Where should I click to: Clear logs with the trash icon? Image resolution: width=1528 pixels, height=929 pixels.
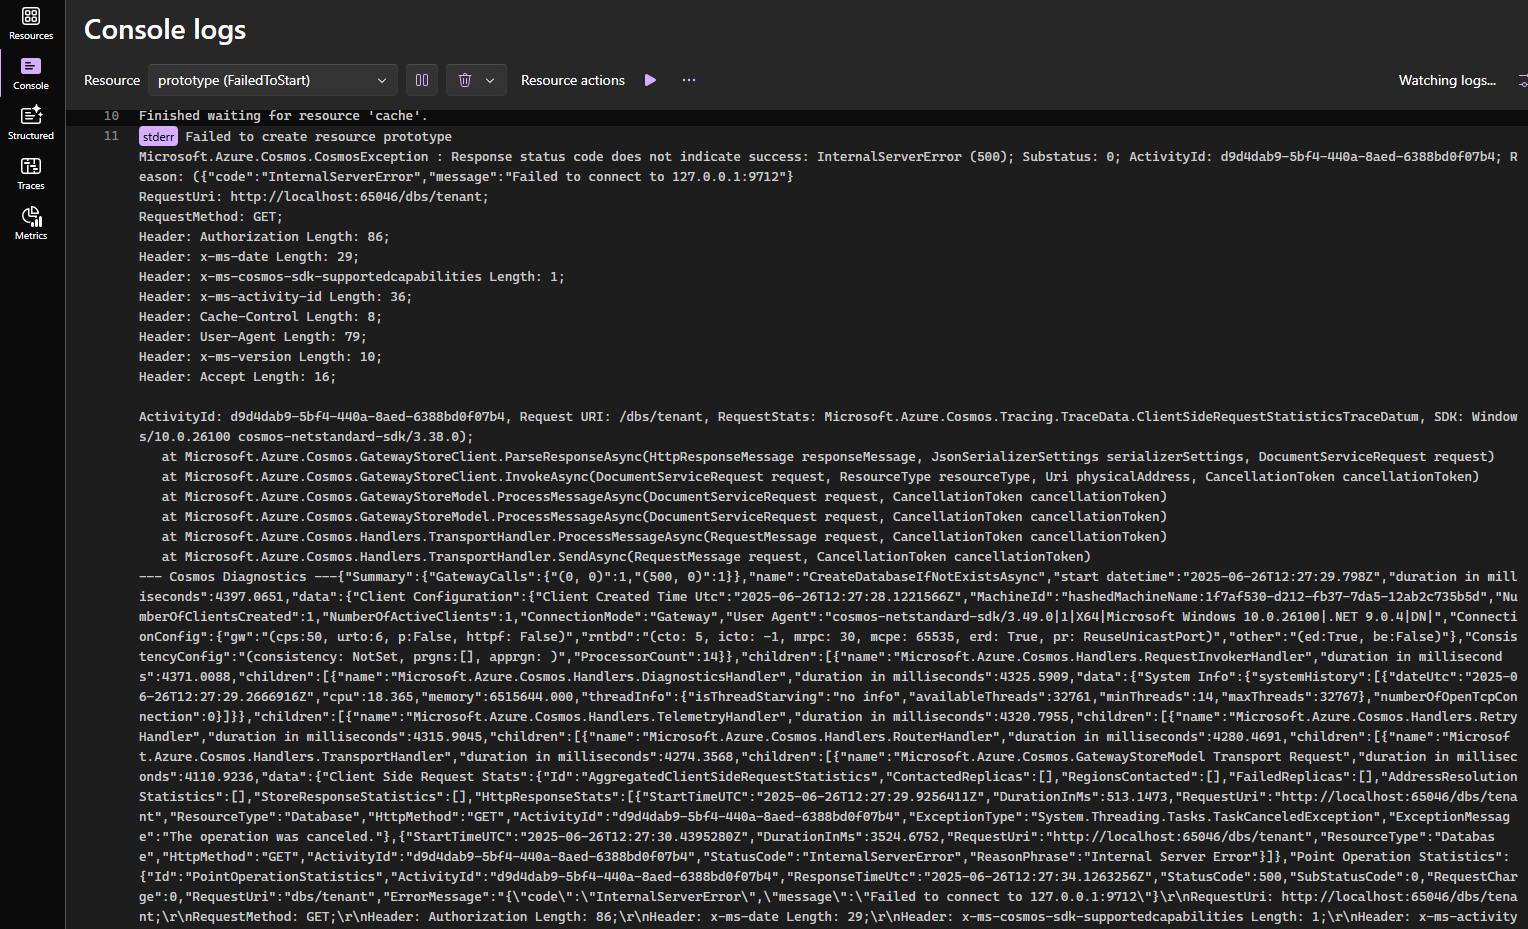(x=465, y=80)
